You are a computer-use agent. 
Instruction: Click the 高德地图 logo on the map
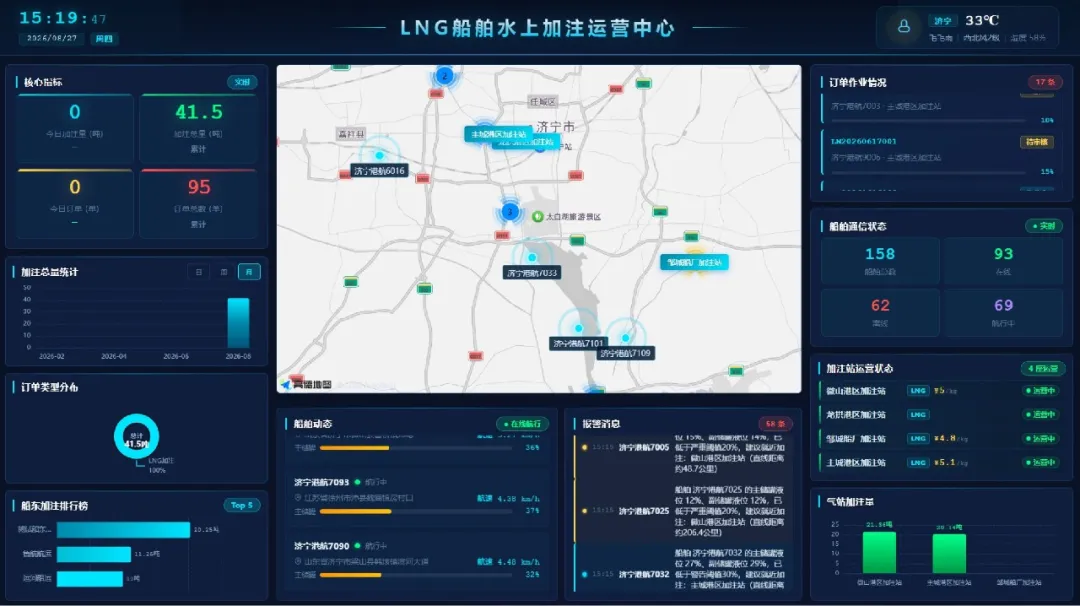pos(307,384)
